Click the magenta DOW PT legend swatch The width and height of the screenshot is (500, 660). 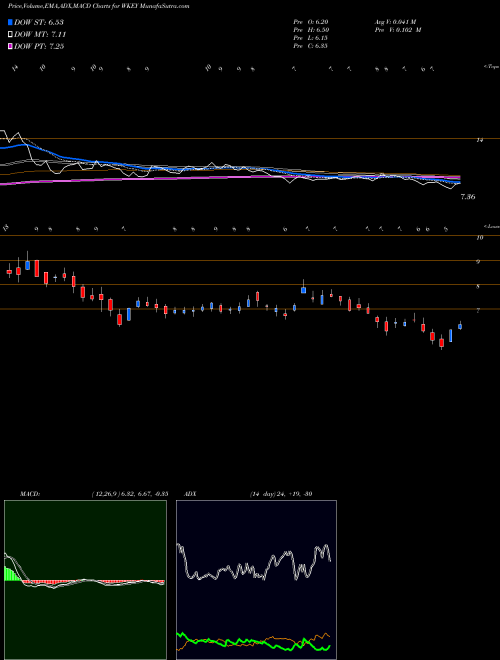click(x=11, y=46)
